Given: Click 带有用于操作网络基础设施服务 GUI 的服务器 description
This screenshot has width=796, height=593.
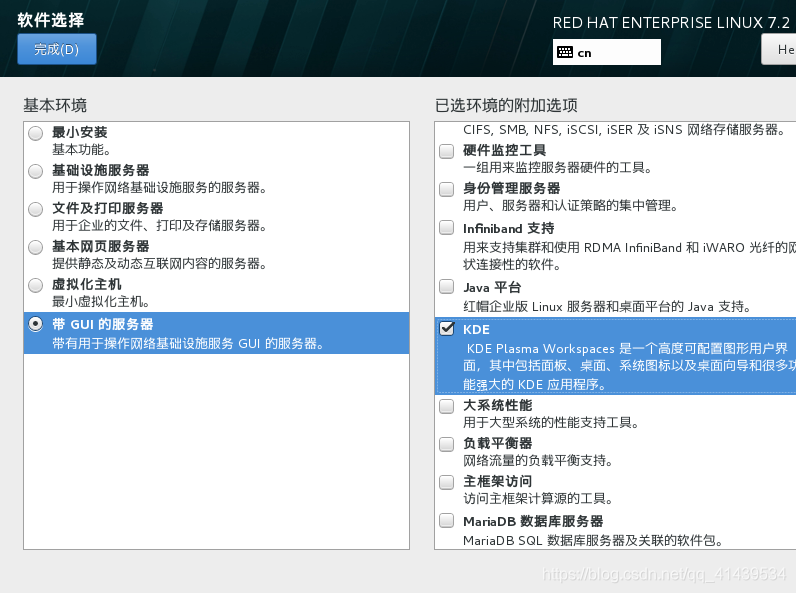Looking at the screenshot, I should click(x=188, y=344).
